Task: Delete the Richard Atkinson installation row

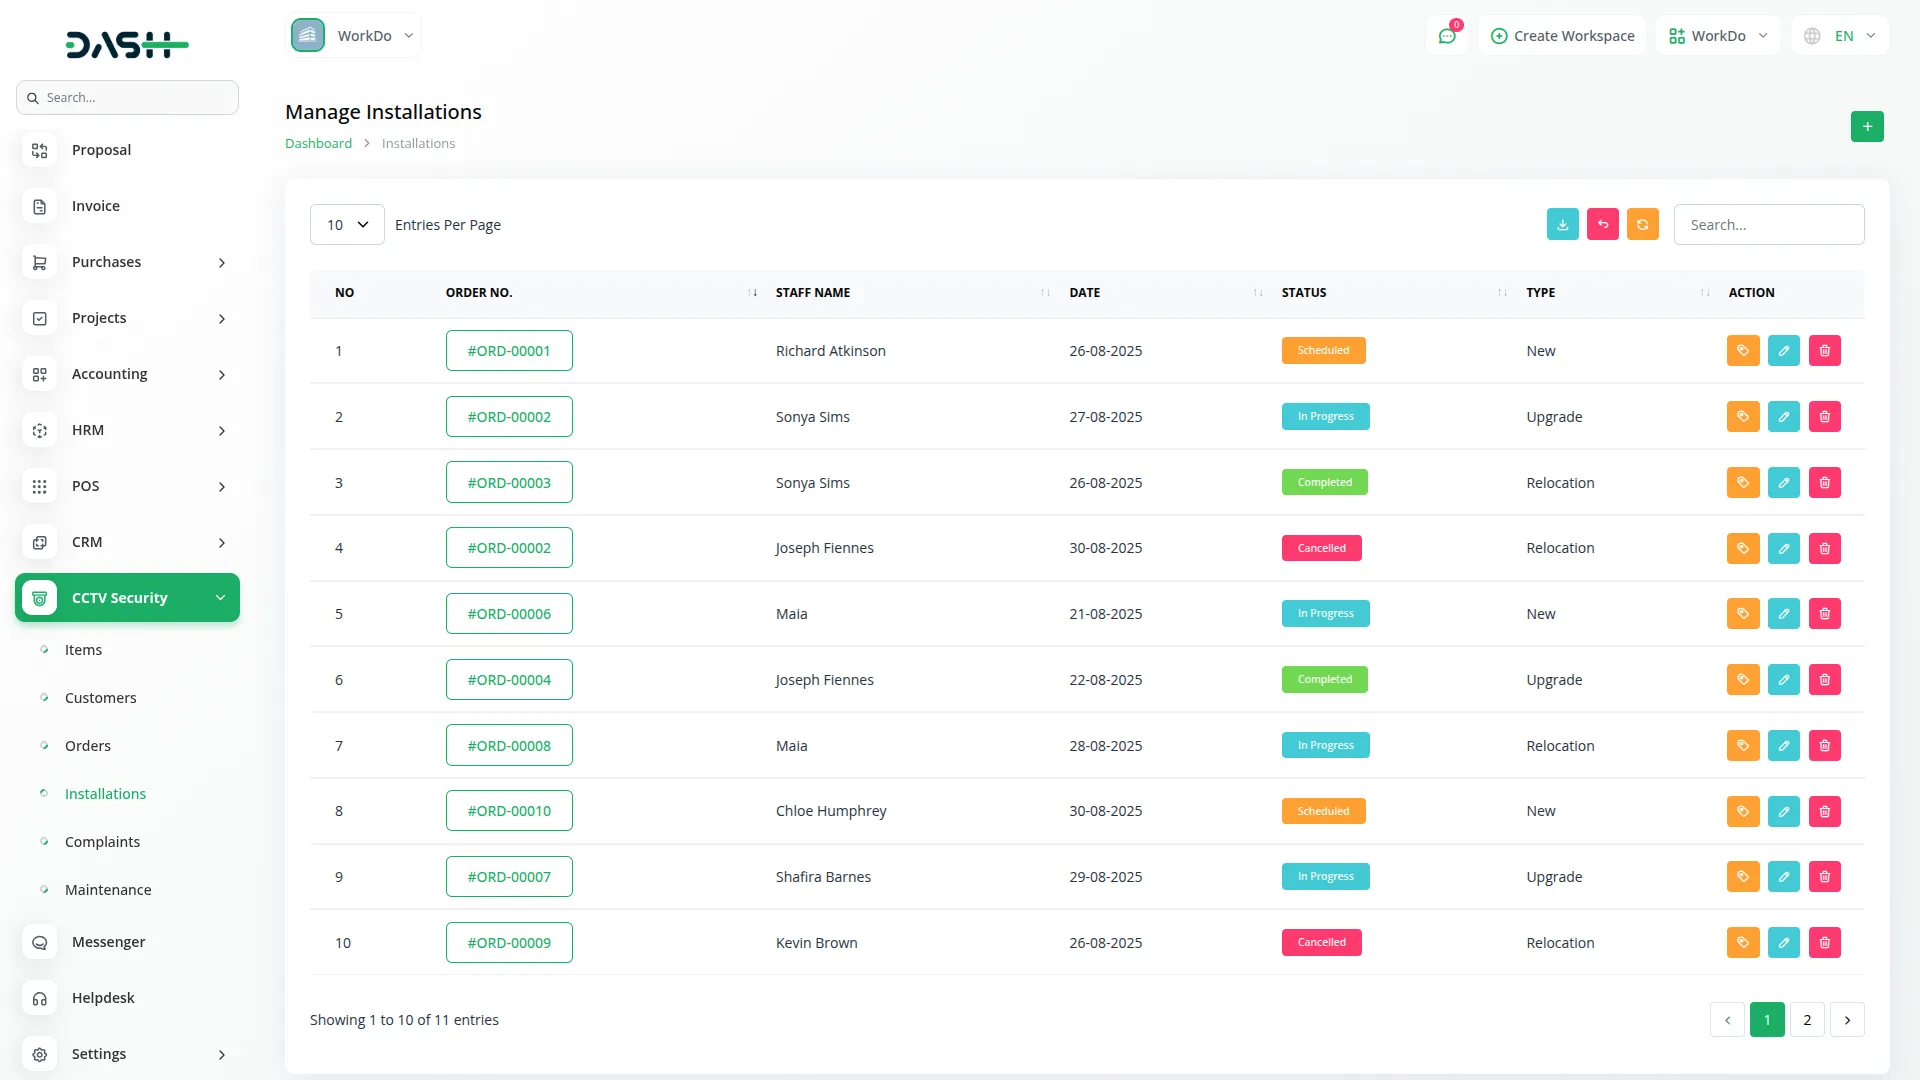Action: coord(1824,351)
